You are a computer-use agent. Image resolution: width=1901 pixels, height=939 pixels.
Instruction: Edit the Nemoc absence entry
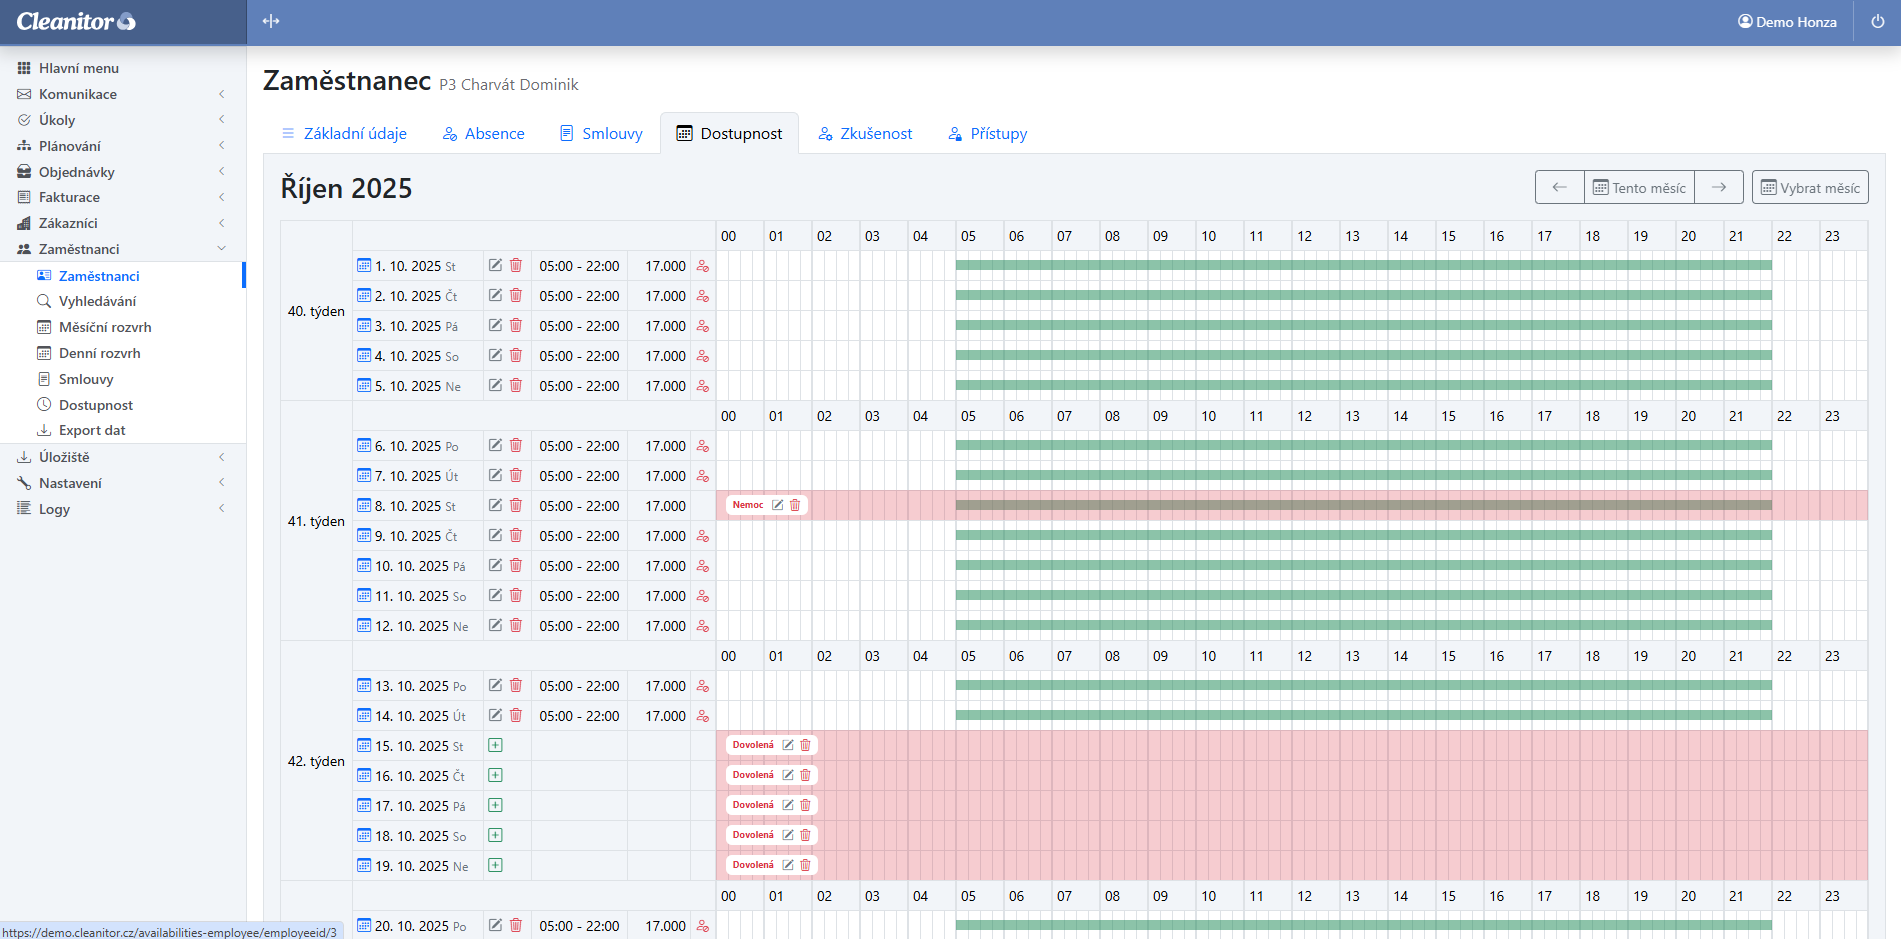[x=777, y=505]
